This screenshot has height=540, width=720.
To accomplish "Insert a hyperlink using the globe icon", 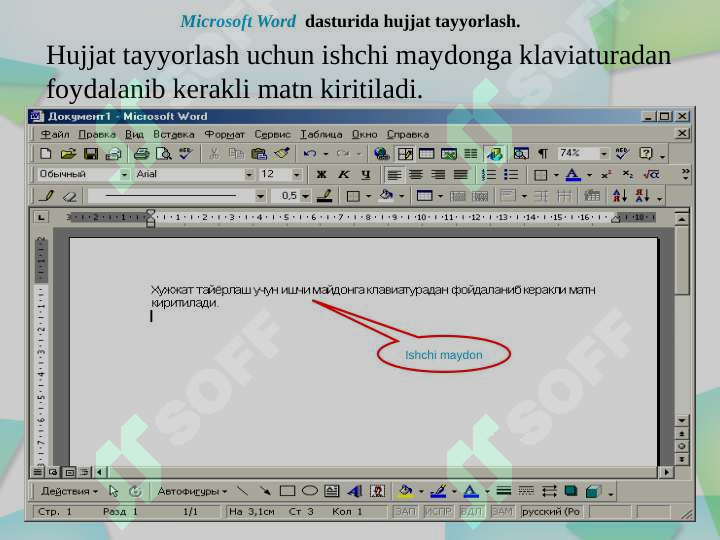I will click(x=382, y=153).
